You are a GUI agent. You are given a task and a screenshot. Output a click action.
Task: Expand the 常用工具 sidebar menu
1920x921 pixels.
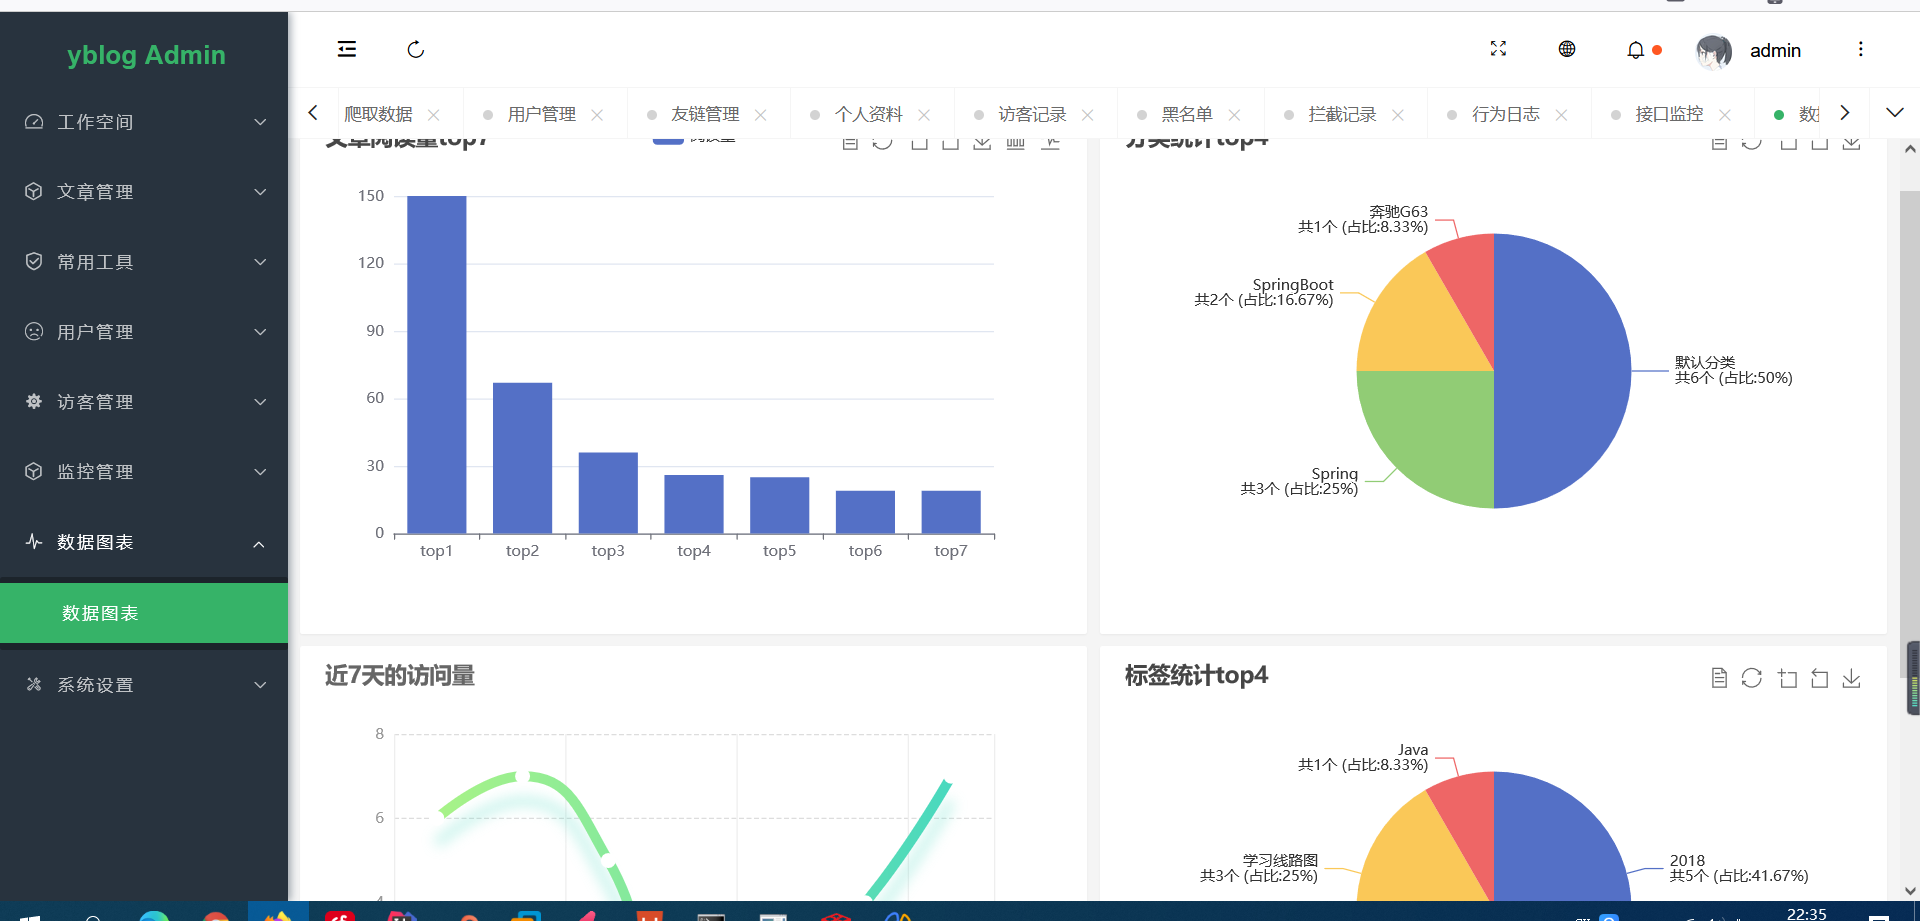point(144,262)
